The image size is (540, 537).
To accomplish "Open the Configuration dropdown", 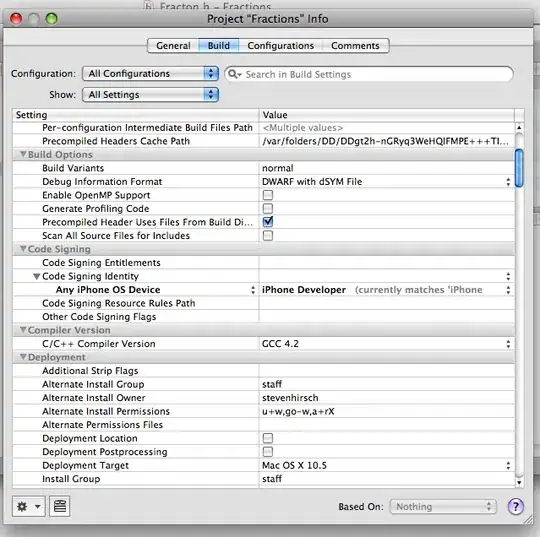I will [x=150, y=73].
